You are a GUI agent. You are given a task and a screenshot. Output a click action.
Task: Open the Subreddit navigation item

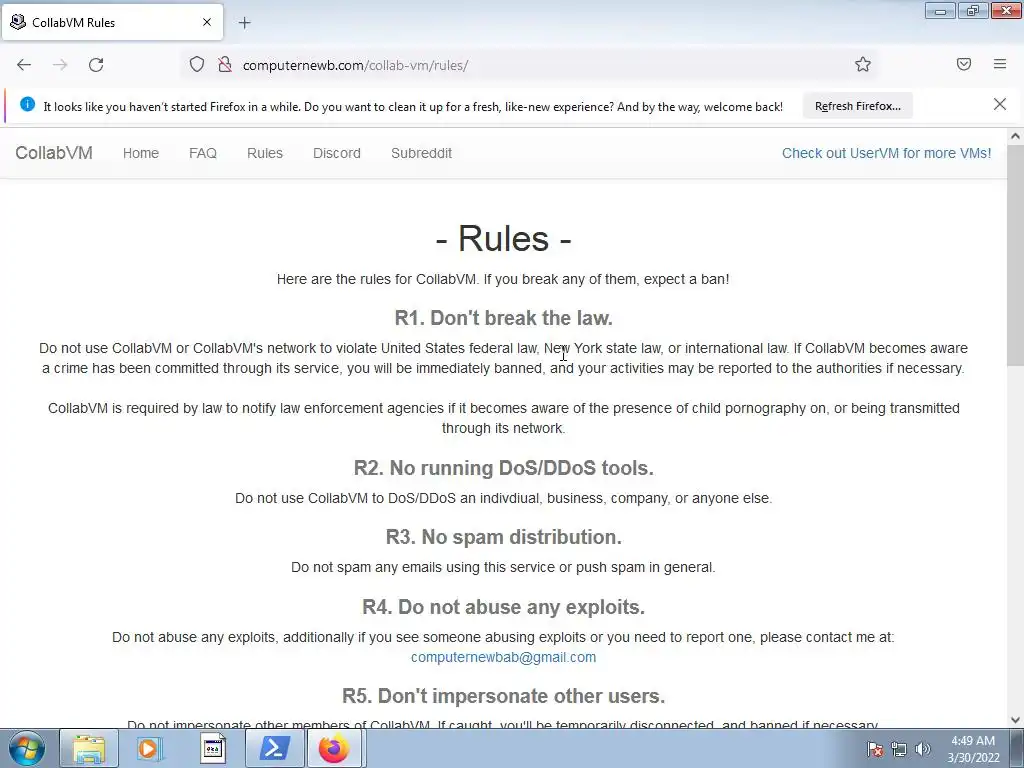[421, 153]
